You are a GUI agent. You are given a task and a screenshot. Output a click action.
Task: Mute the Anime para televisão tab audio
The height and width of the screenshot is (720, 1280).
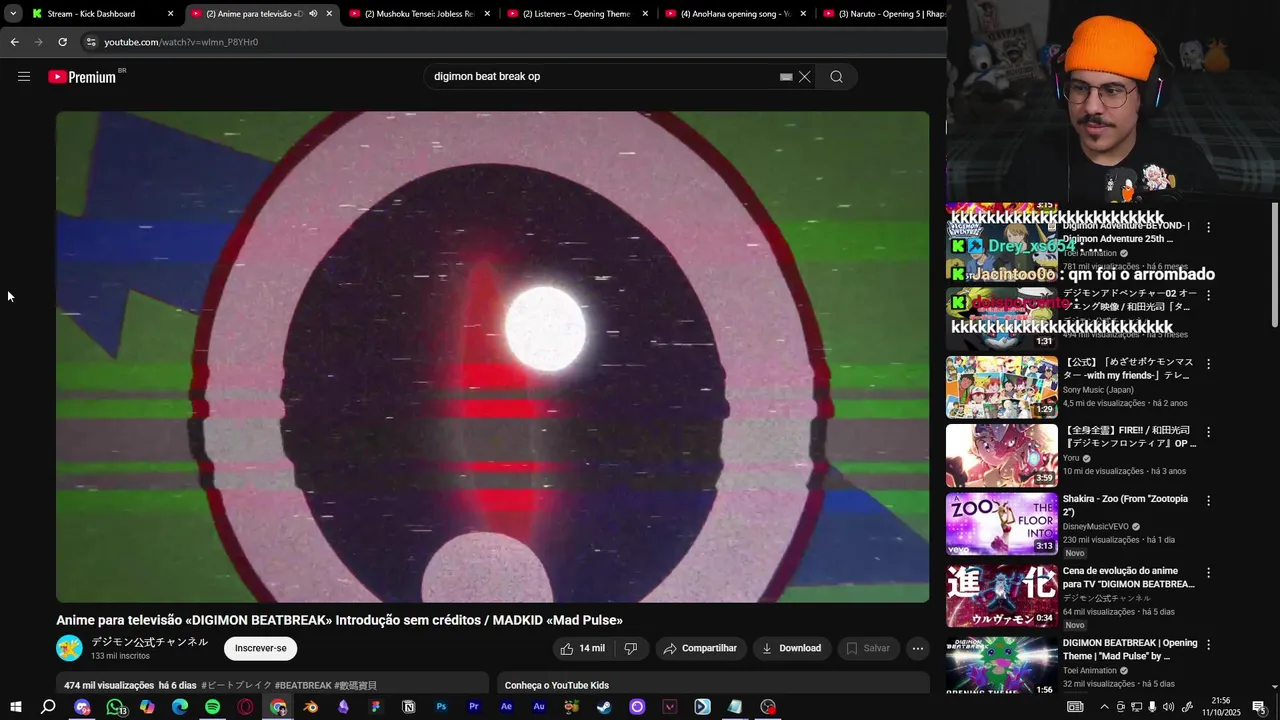[313, 14]
